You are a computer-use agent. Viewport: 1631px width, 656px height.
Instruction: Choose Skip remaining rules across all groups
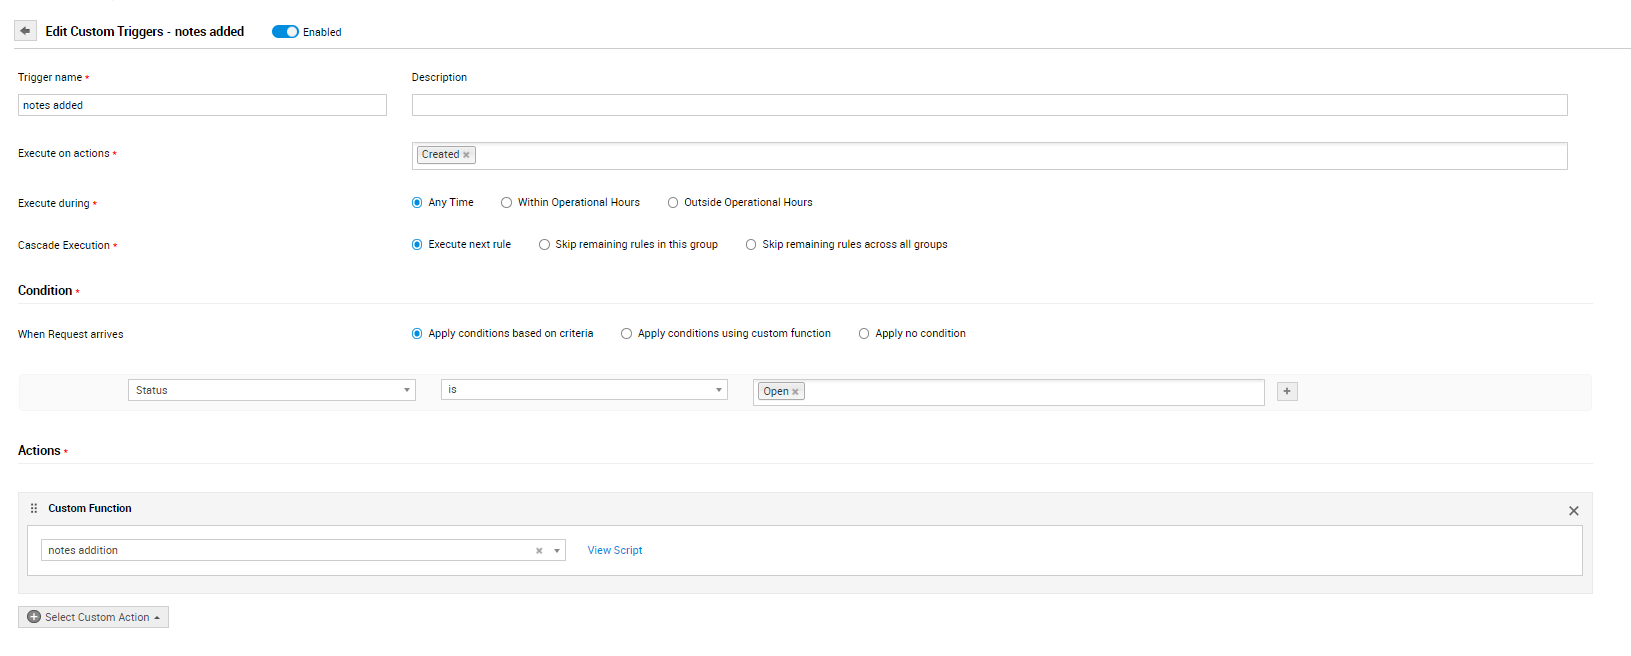[751, 245]
